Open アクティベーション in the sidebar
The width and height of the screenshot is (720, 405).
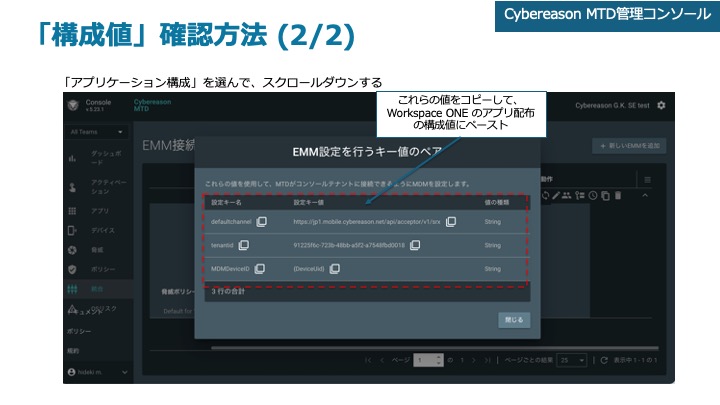pos(96,187)
